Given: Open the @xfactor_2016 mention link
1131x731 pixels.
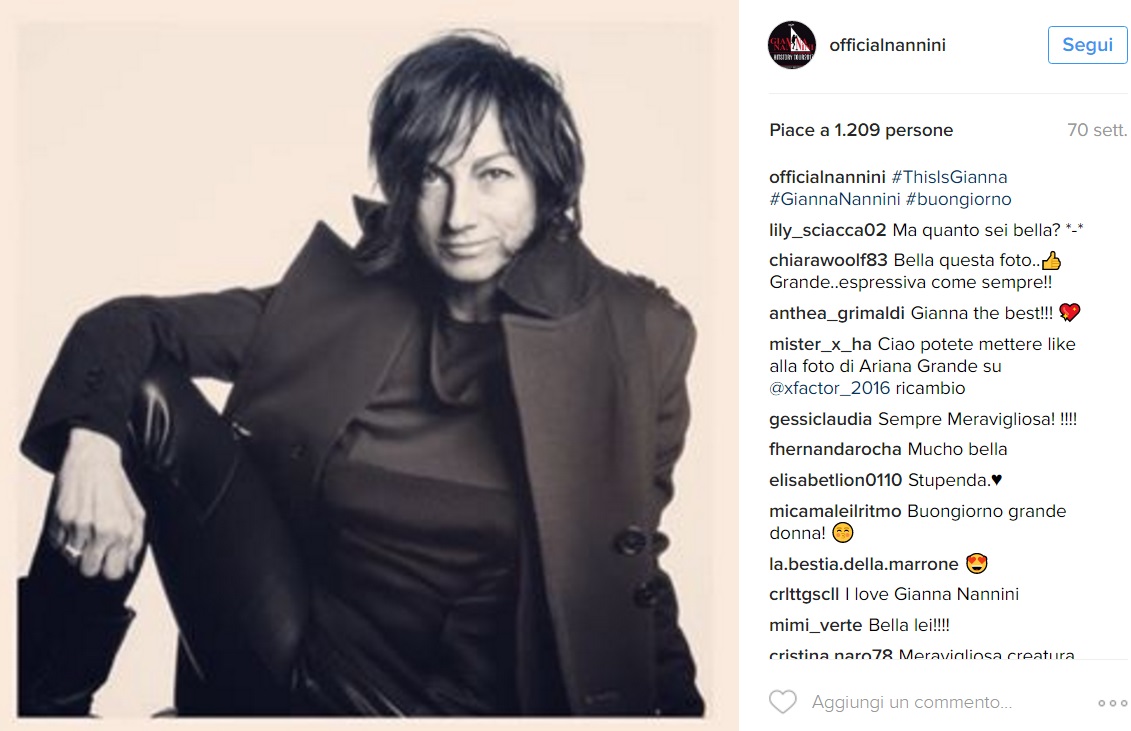Looking at the screenshot, I should 829,388.
